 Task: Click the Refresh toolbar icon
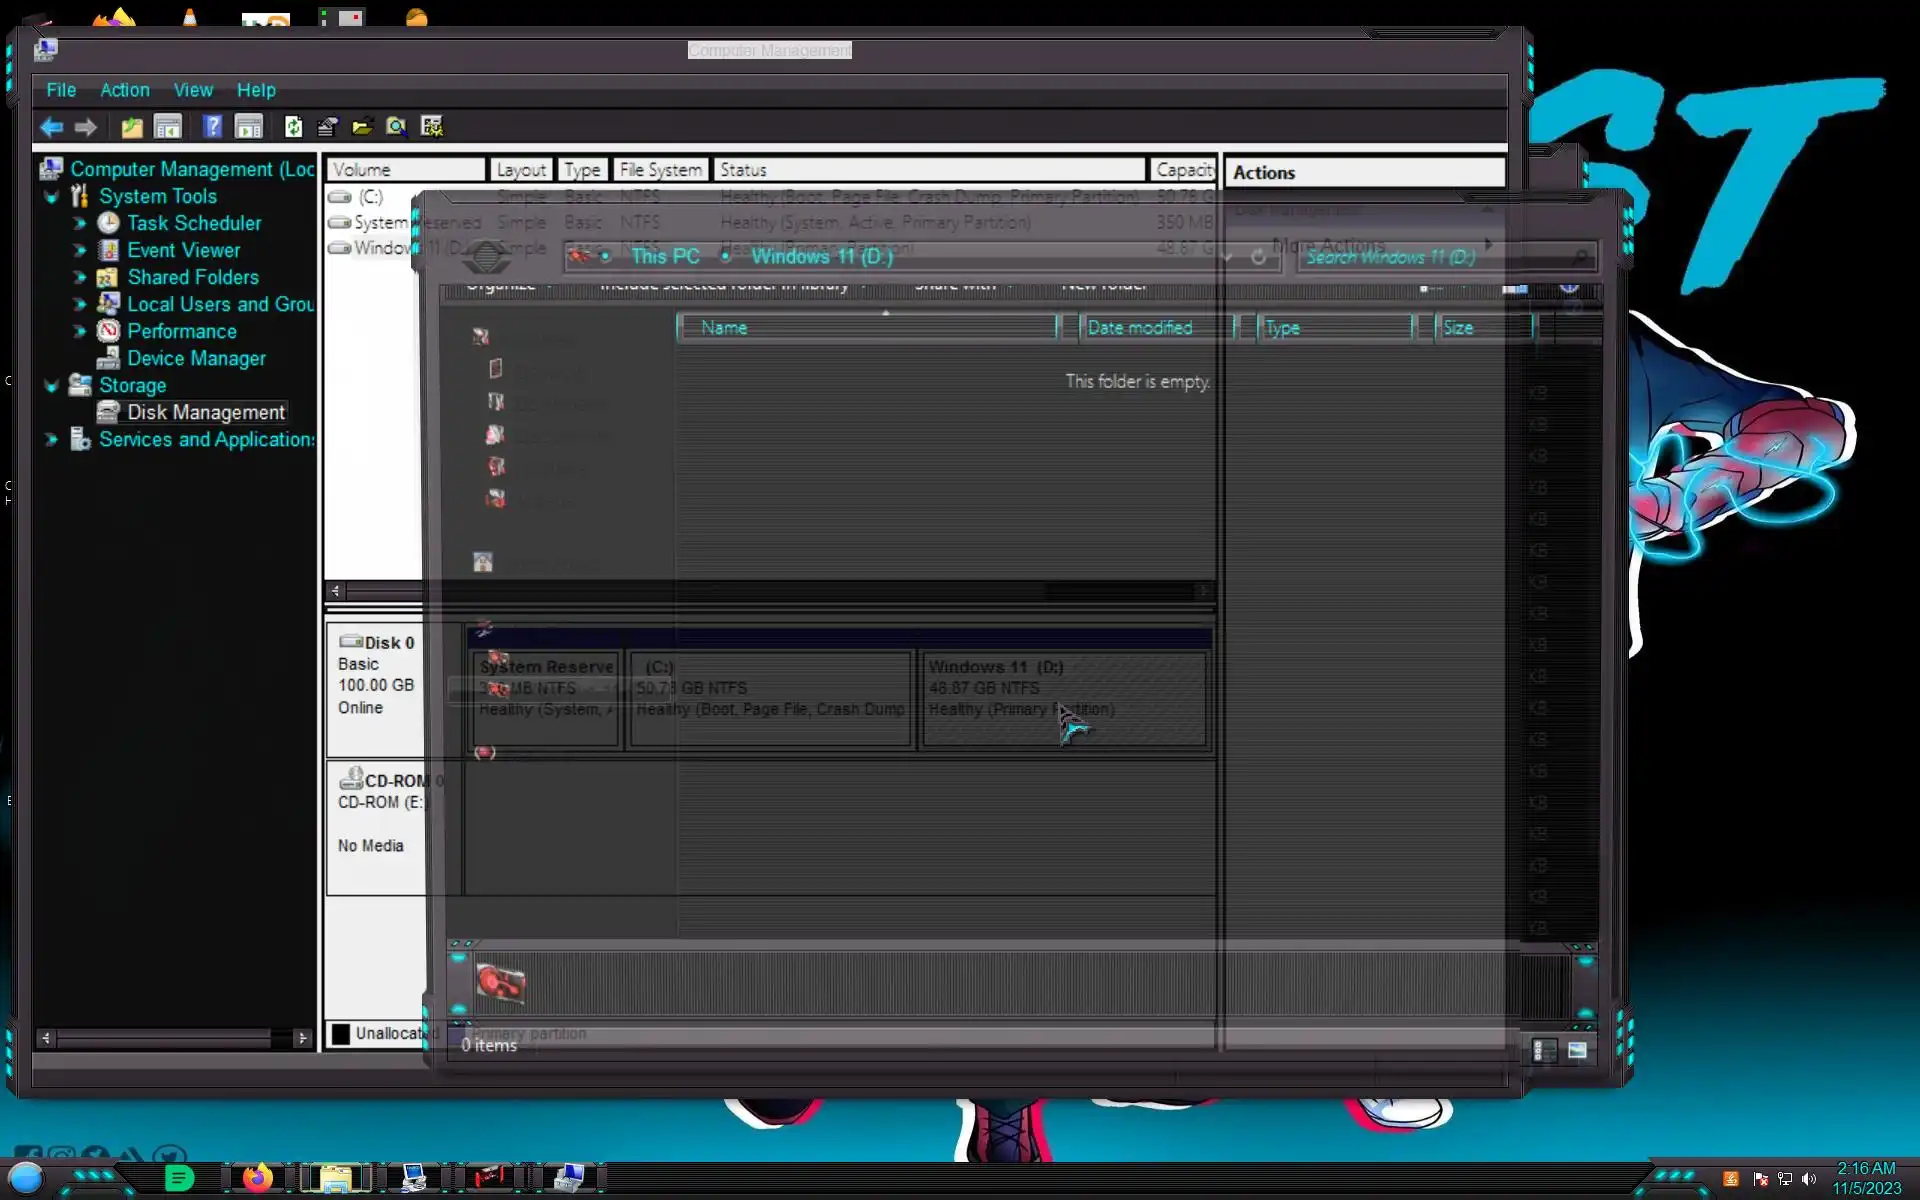[293, 127]
